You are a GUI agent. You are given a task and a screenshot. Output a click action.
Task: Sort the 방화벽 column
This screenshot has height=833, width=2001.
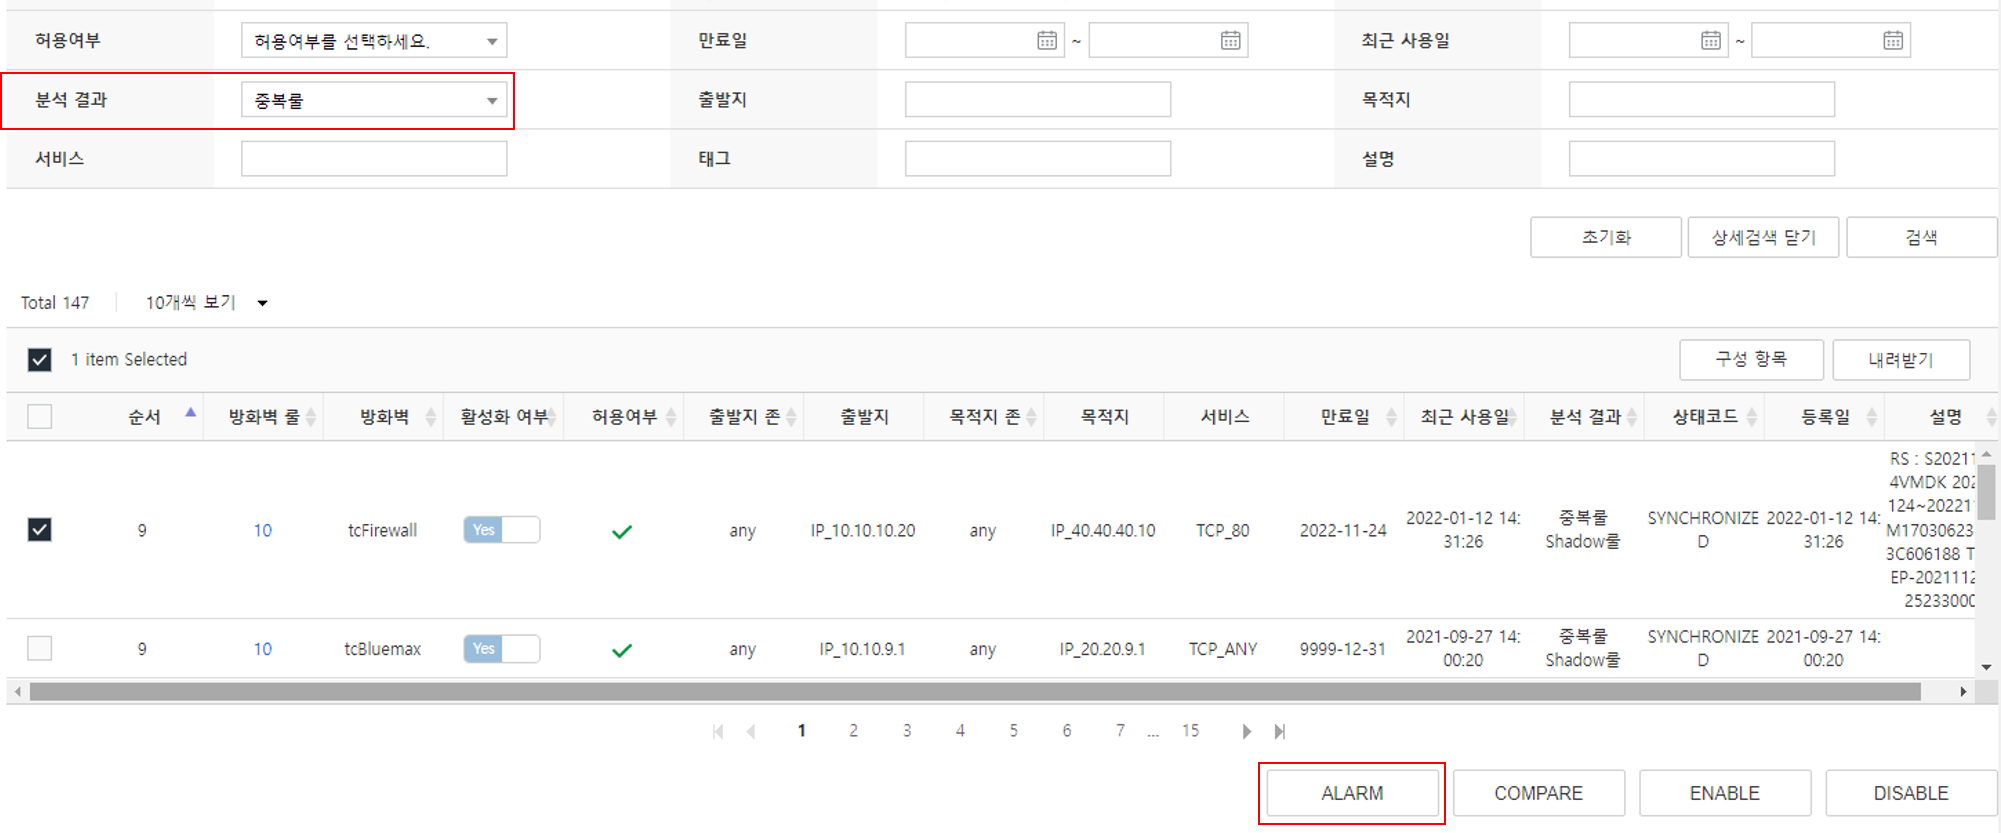431,417
